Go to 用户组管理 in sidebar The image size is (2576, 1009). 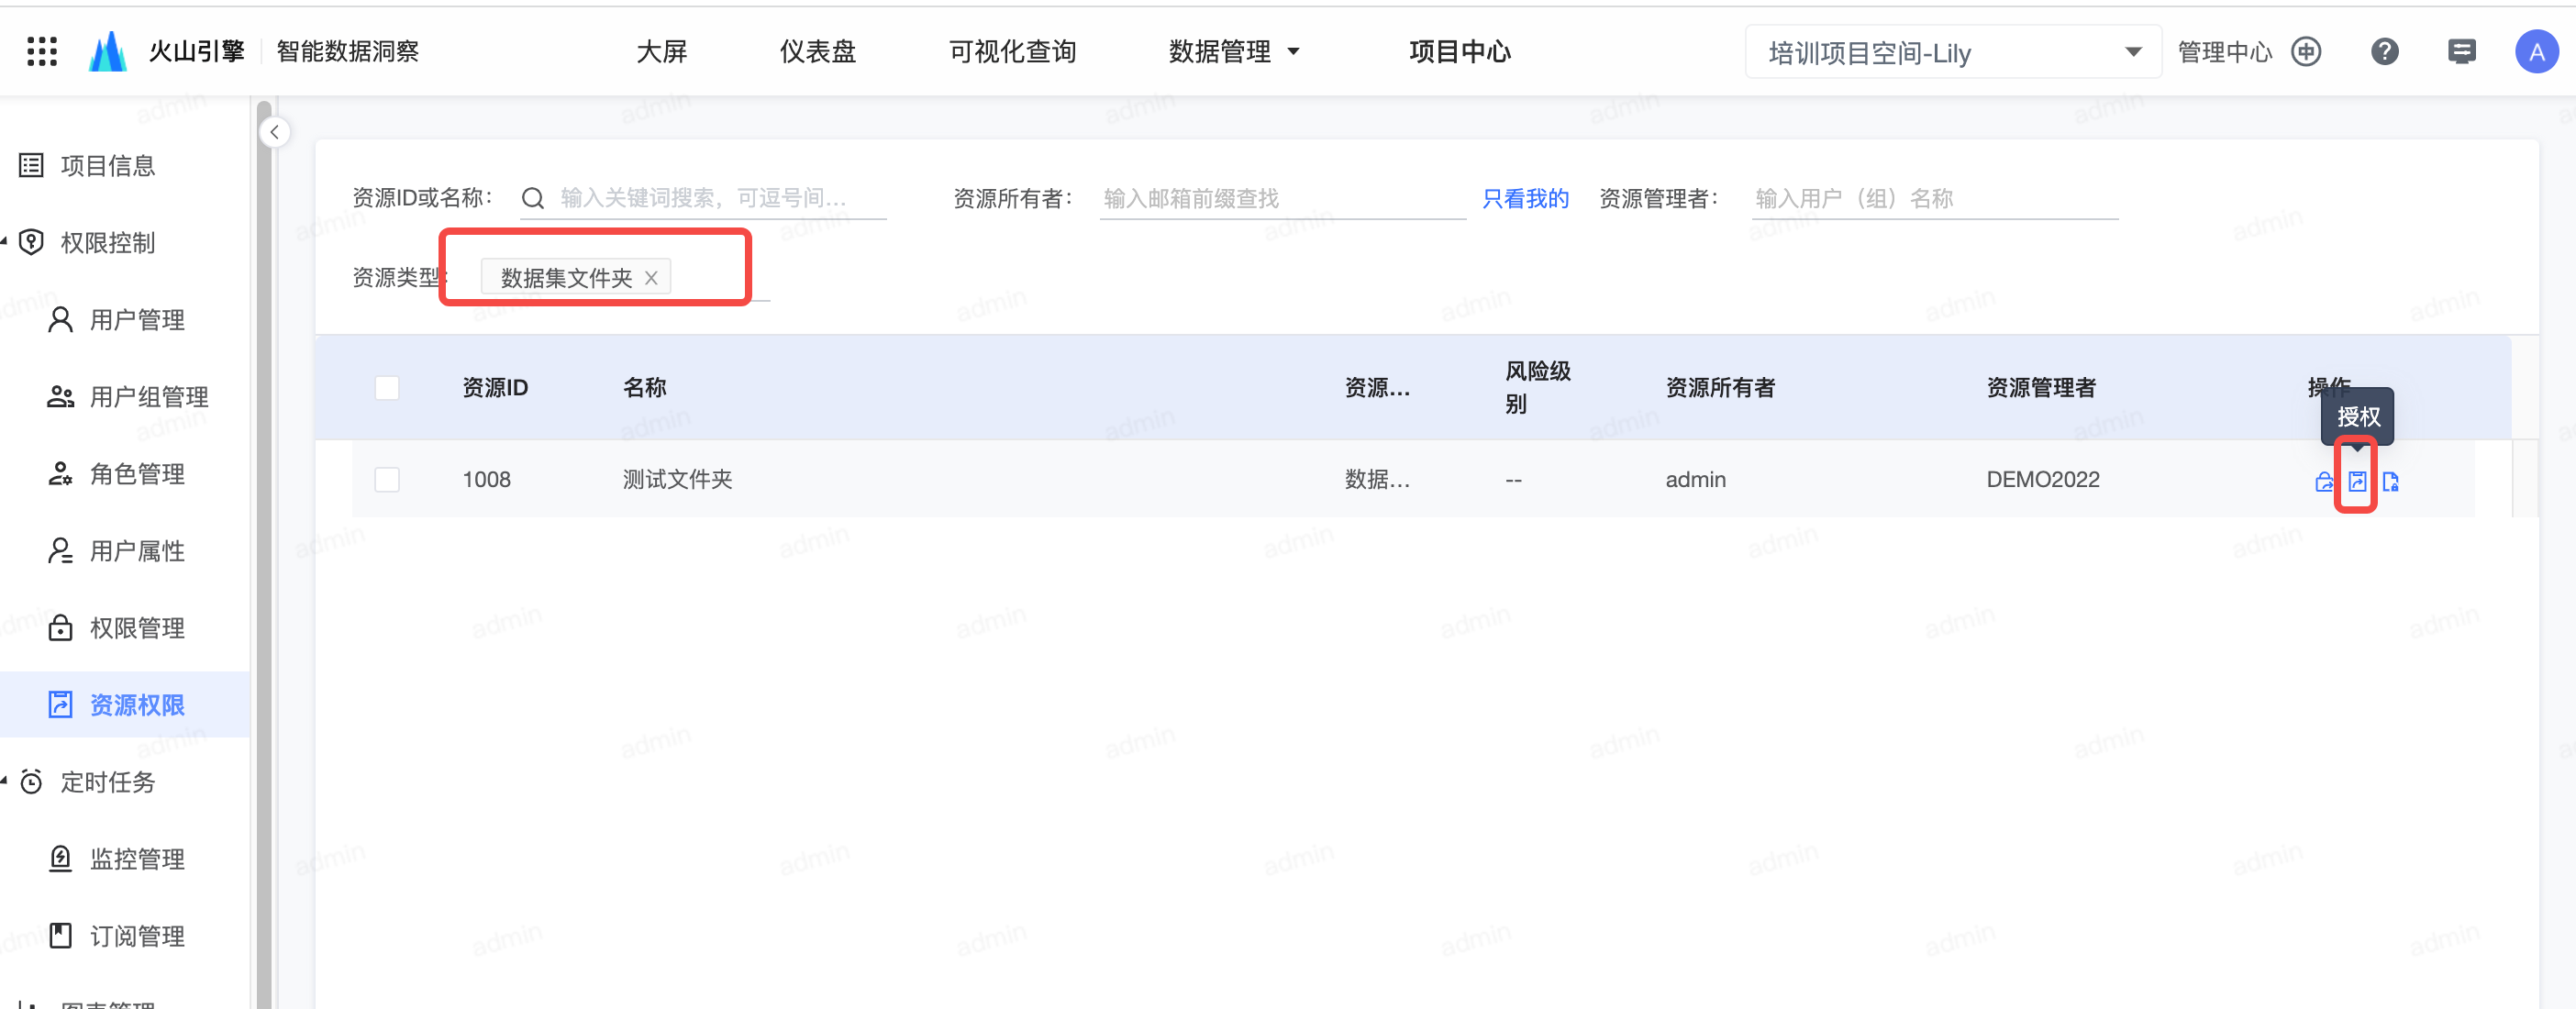pos(148,396)
